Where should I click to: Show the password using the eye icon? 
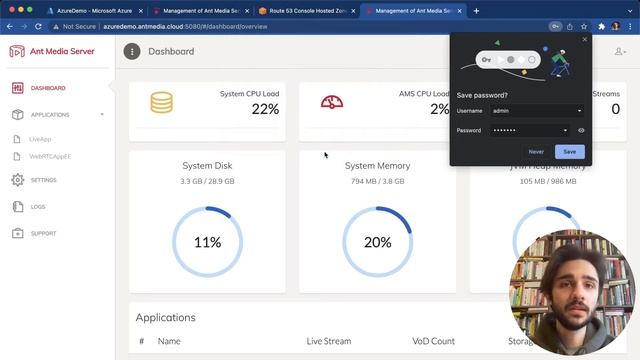coord(581,131)
